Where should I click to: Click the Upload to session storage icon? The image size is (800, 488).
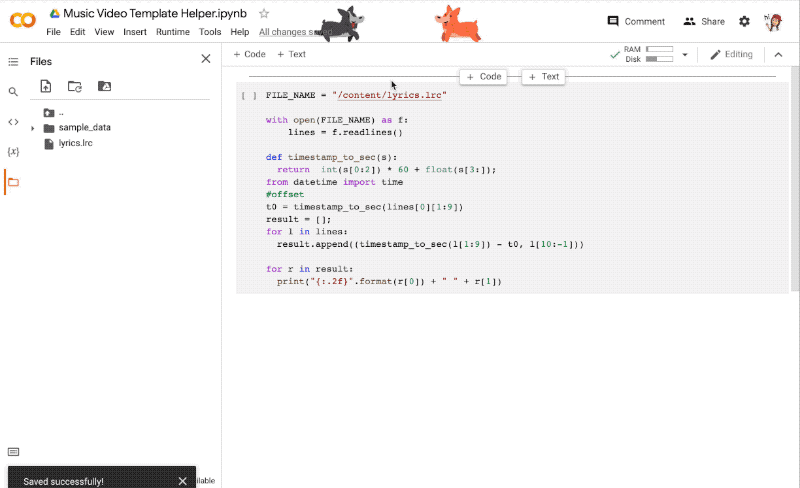tap(46, 87)
